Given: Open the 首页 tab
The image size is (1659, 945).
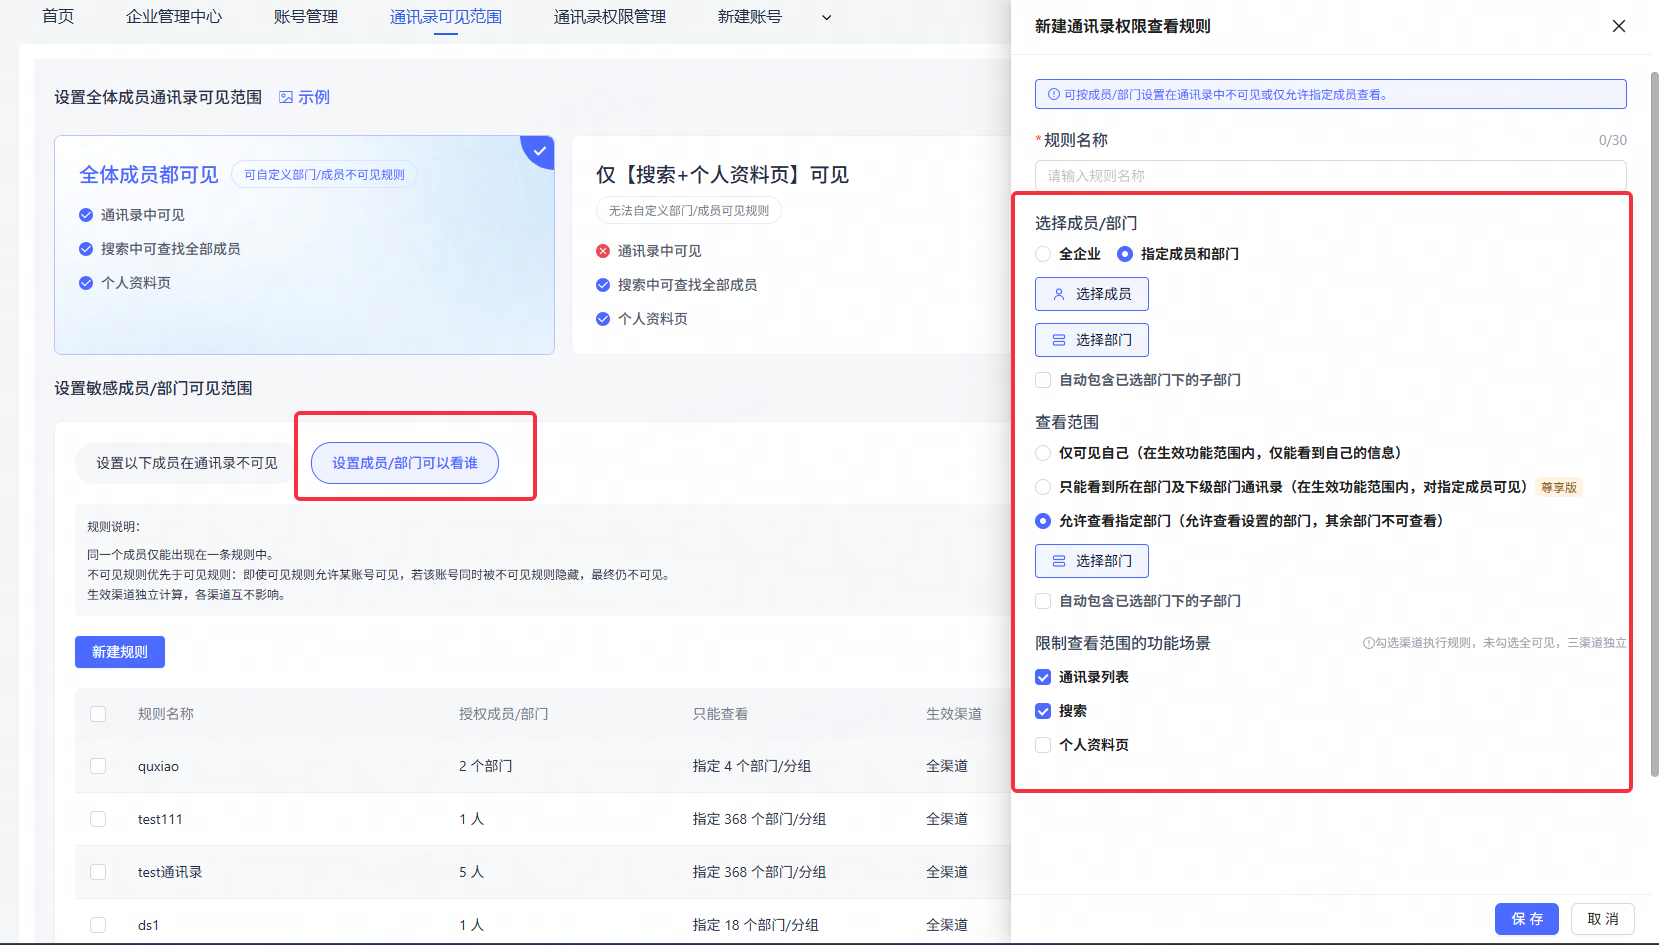Looking at the screenshot, I should click(x=58, y=17).
